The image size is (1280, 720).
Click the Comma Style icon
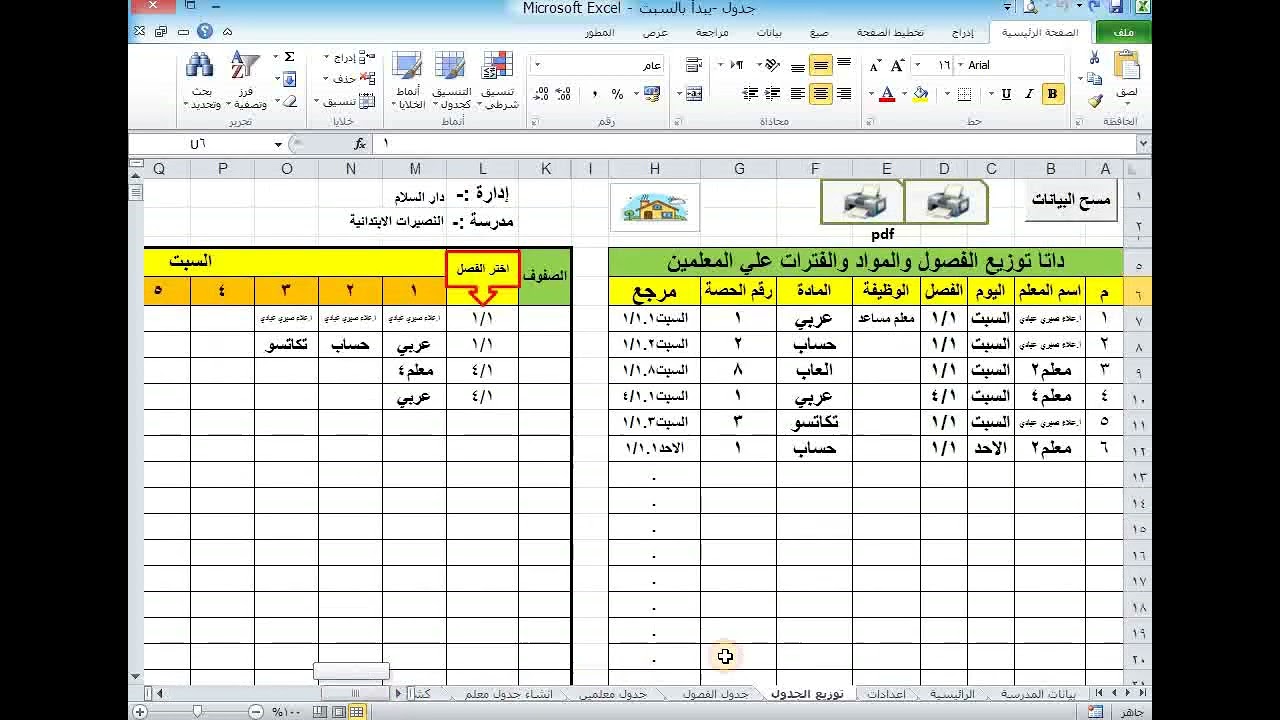tap(595, 94)
